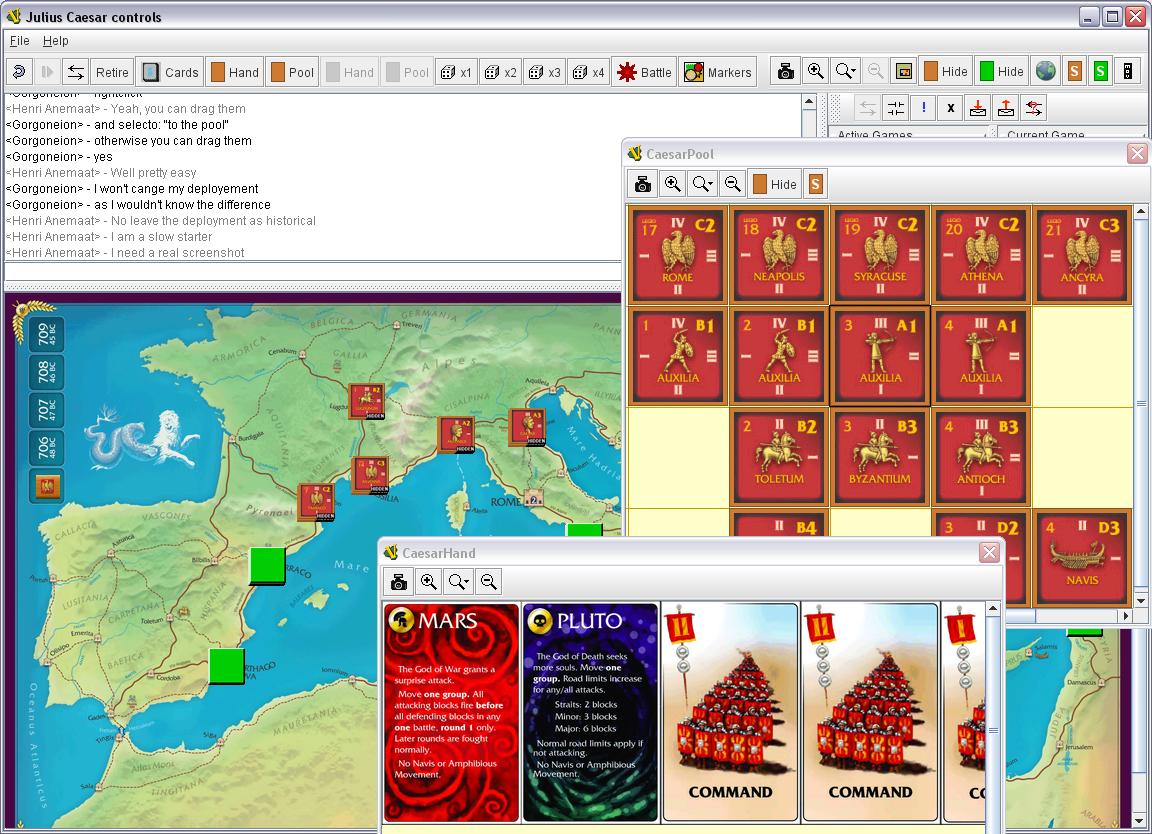Close the CaesarPool window
The image size is (1152, 834).
[1137, 153]
